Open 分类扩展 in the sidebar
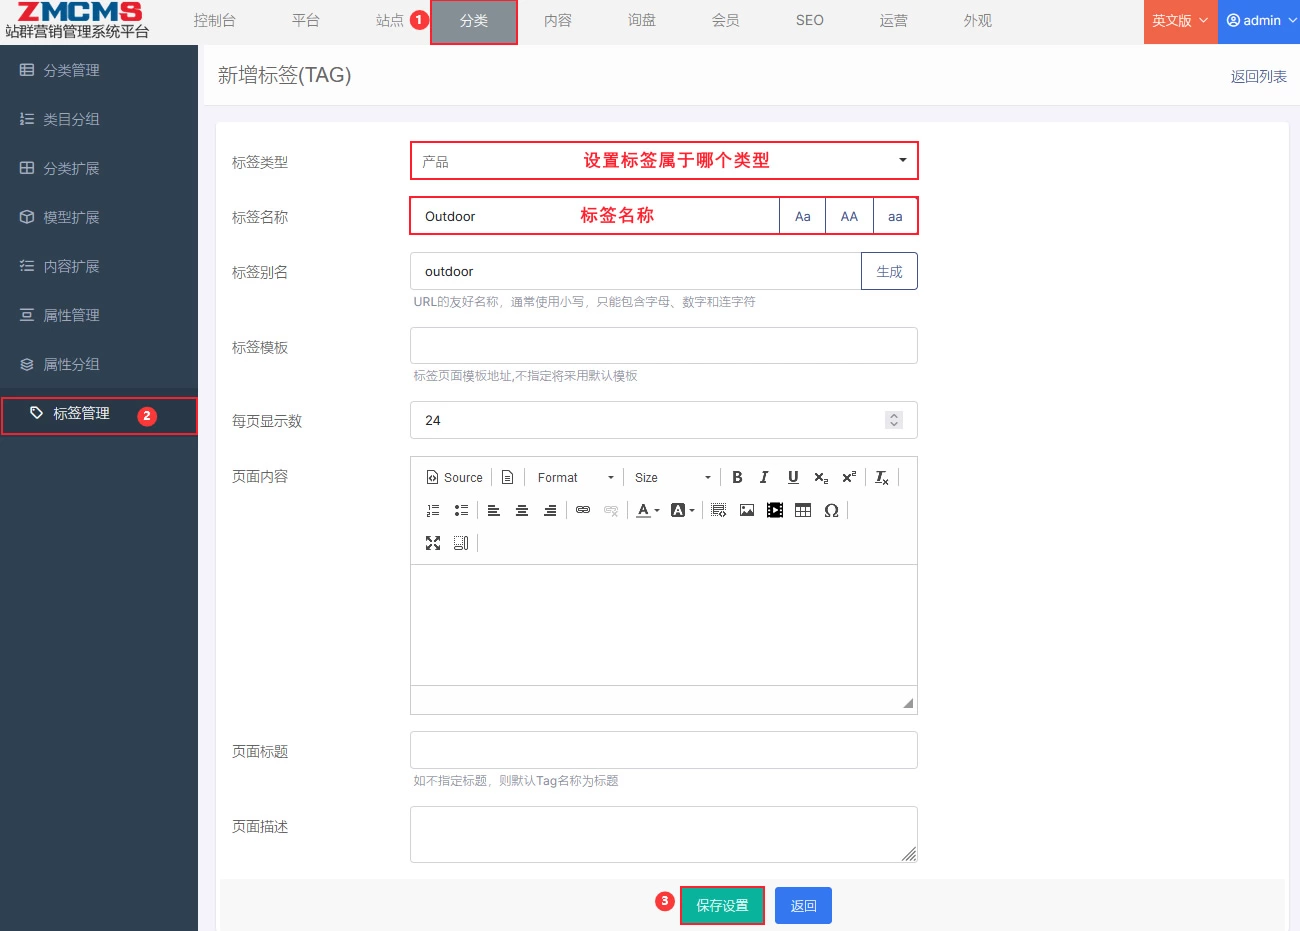Screen dimensions: 1300x931 click(x=99, y=169)
